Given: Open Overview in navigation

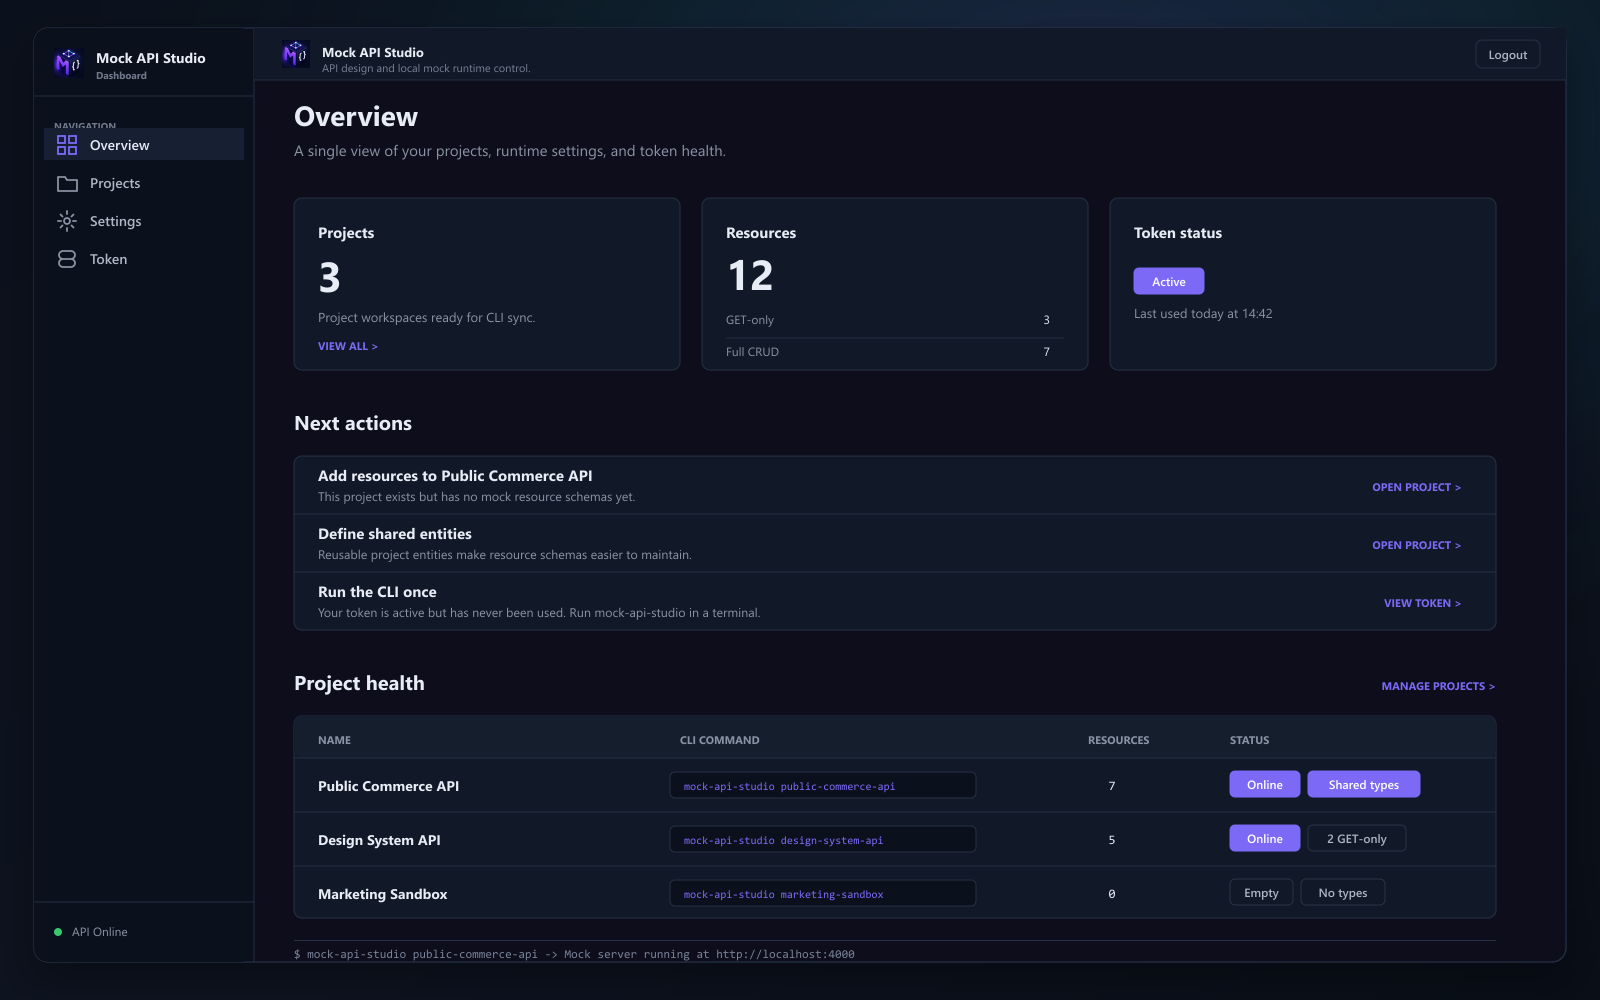Looking at the screenshot, I should point(144,144).
